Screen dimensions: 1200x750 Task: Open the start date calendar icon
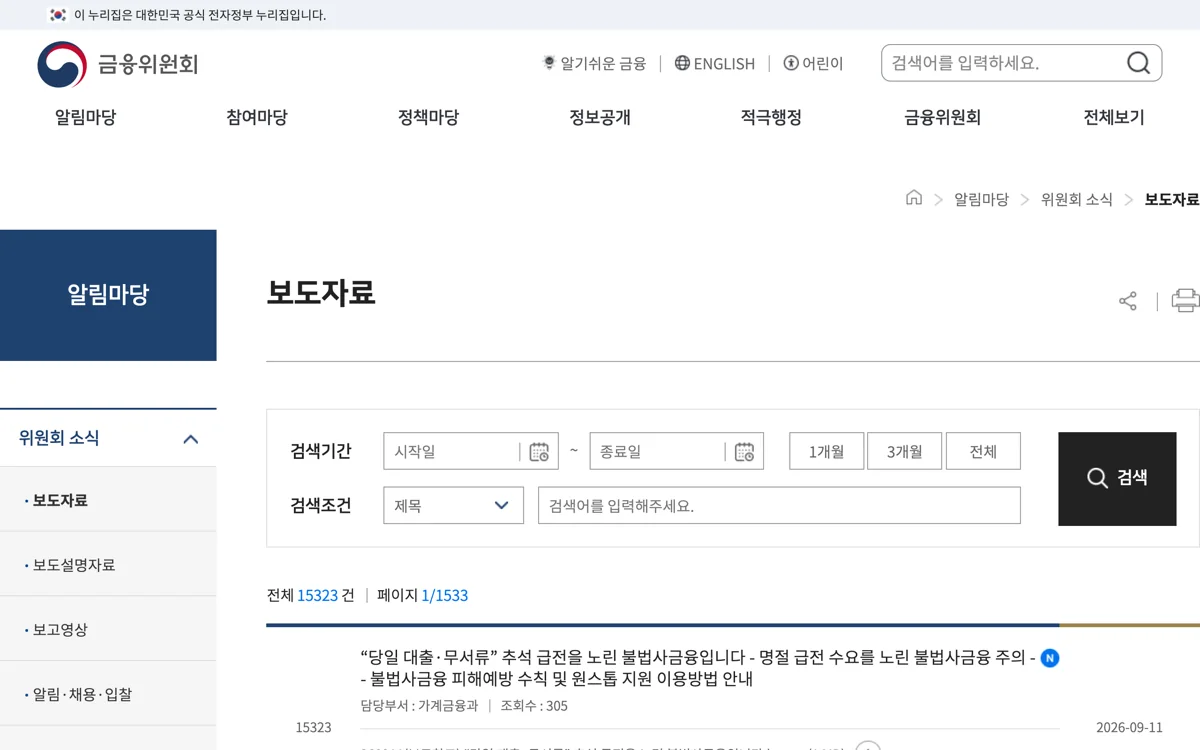[x=539, y=452]
